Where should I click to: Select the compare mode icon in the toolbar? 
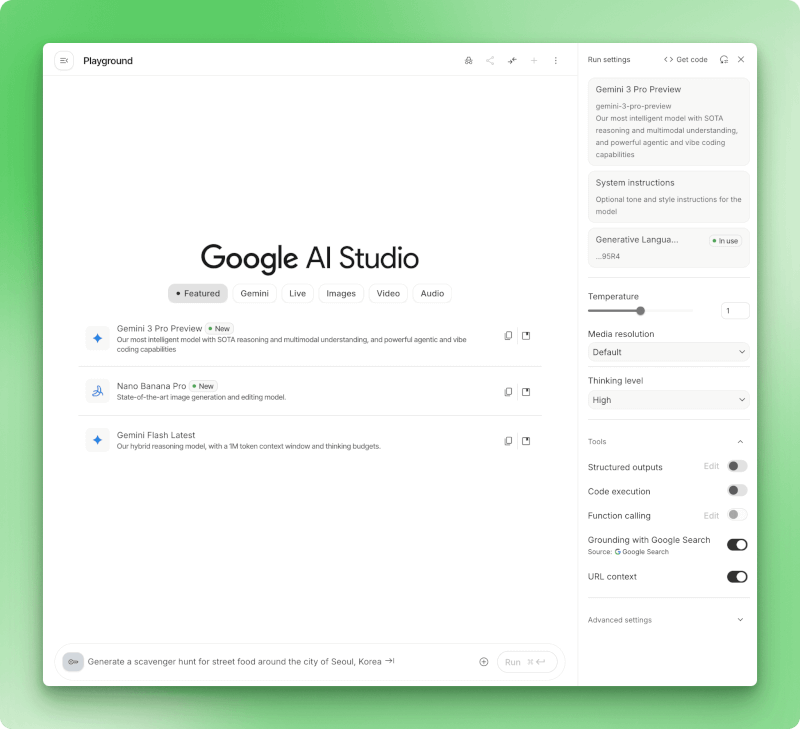click(512, 61)
